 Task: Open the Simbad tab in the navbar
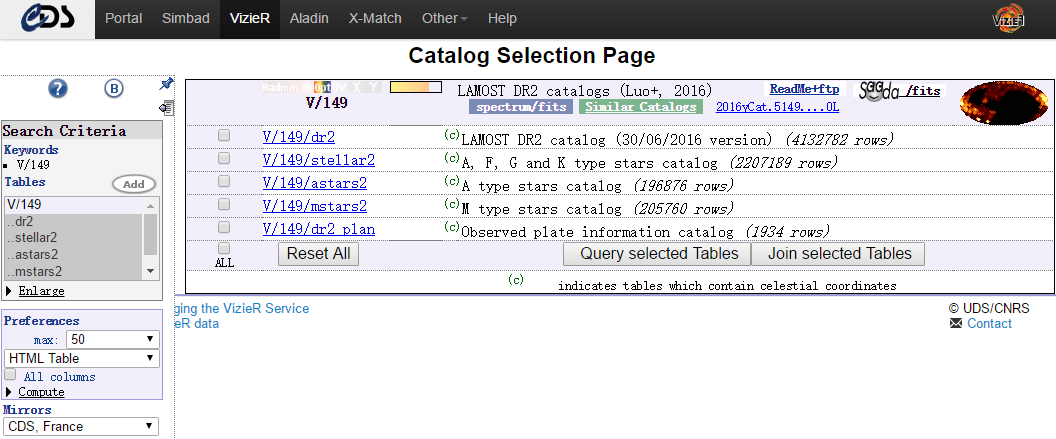pos(186,18)
